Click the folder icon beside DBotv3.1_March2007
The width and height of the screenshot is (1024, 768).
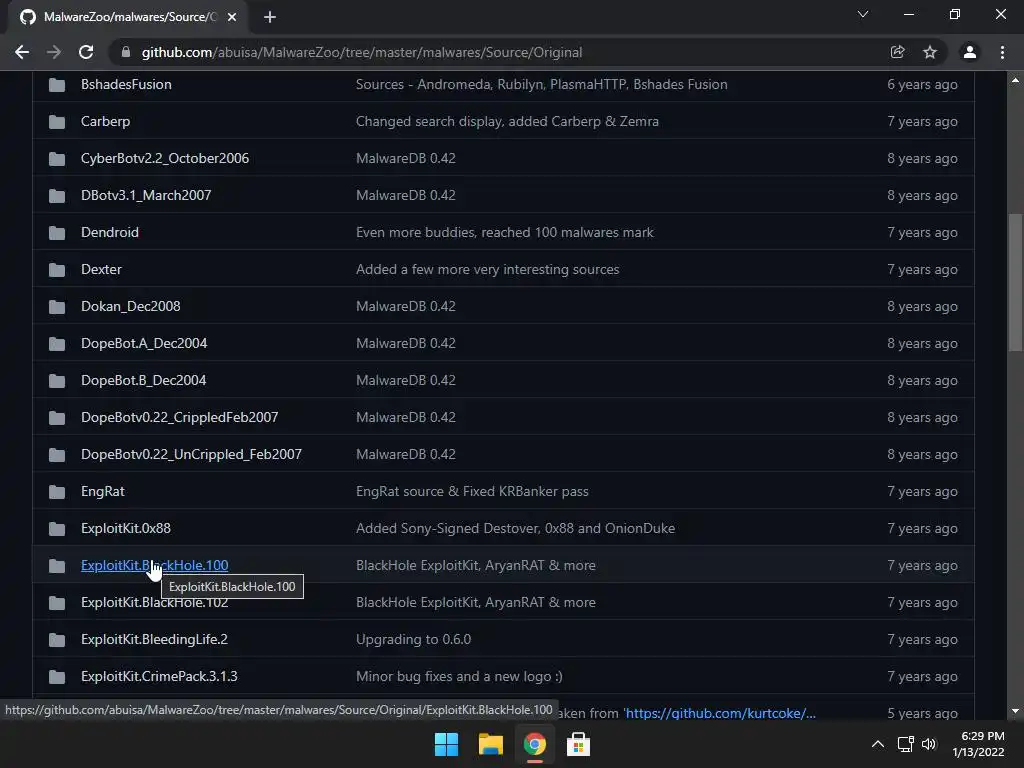(x=57, y=195)
